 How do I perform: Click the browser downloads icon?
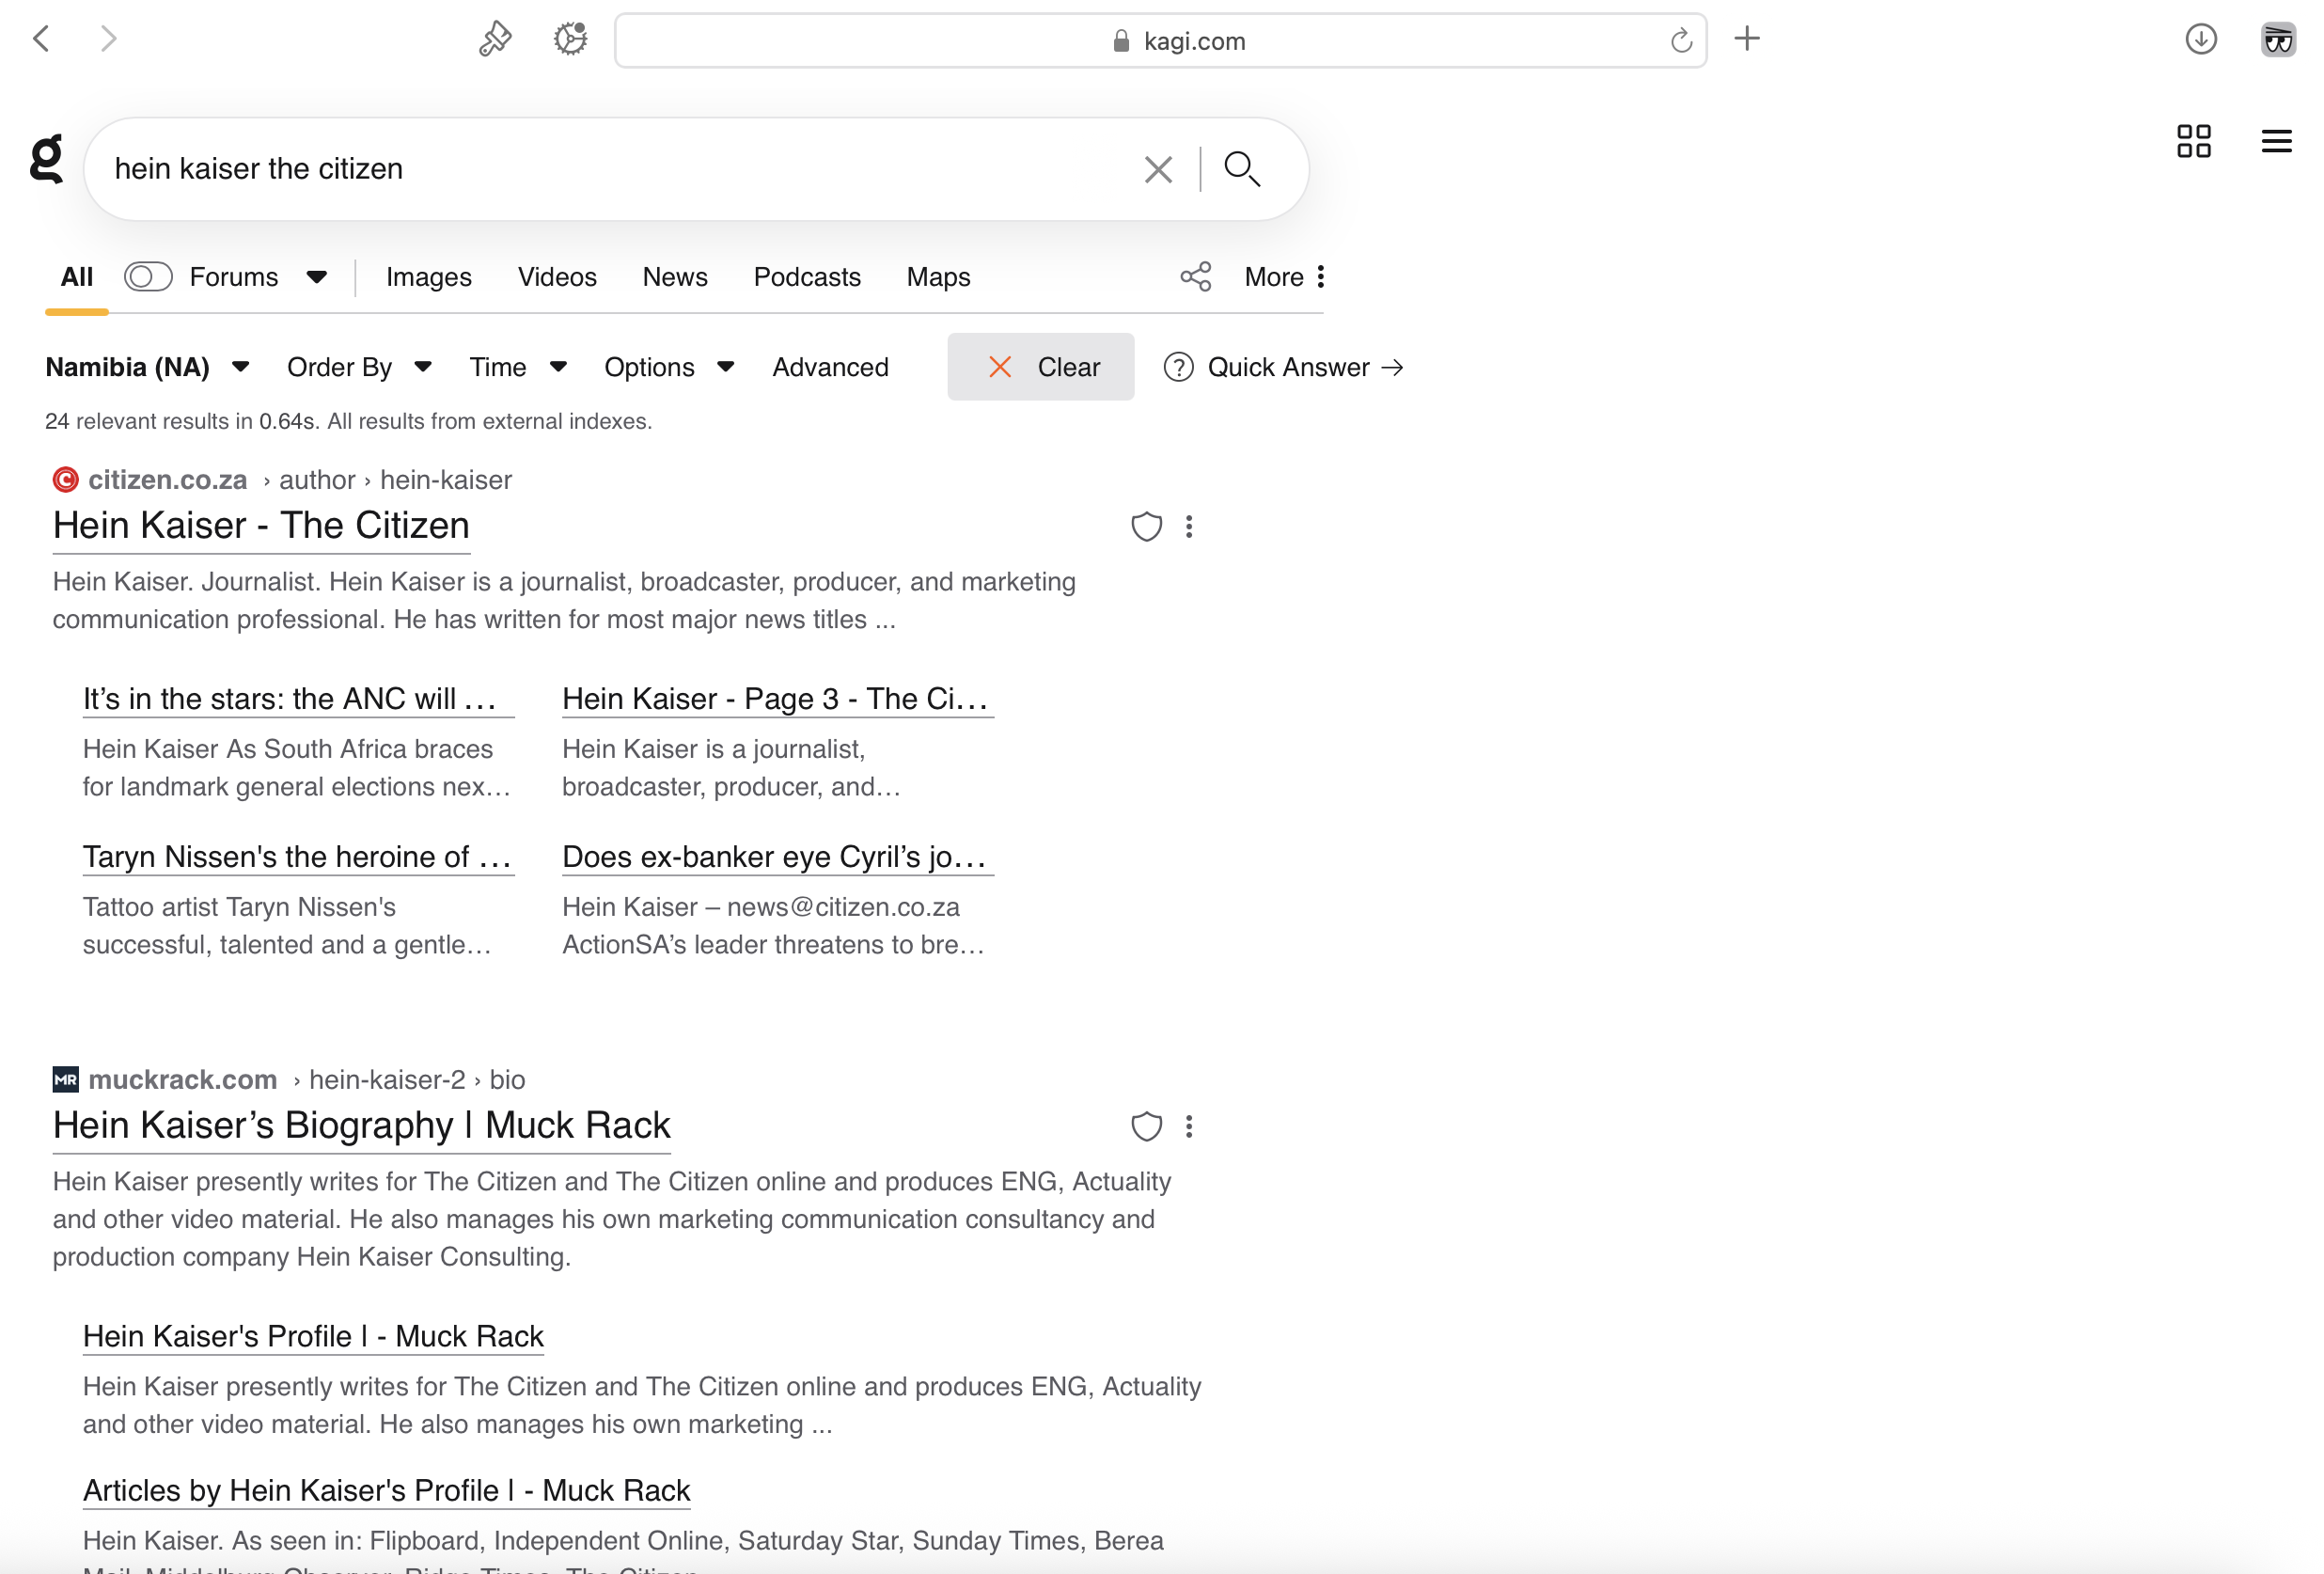[2200, 40]
